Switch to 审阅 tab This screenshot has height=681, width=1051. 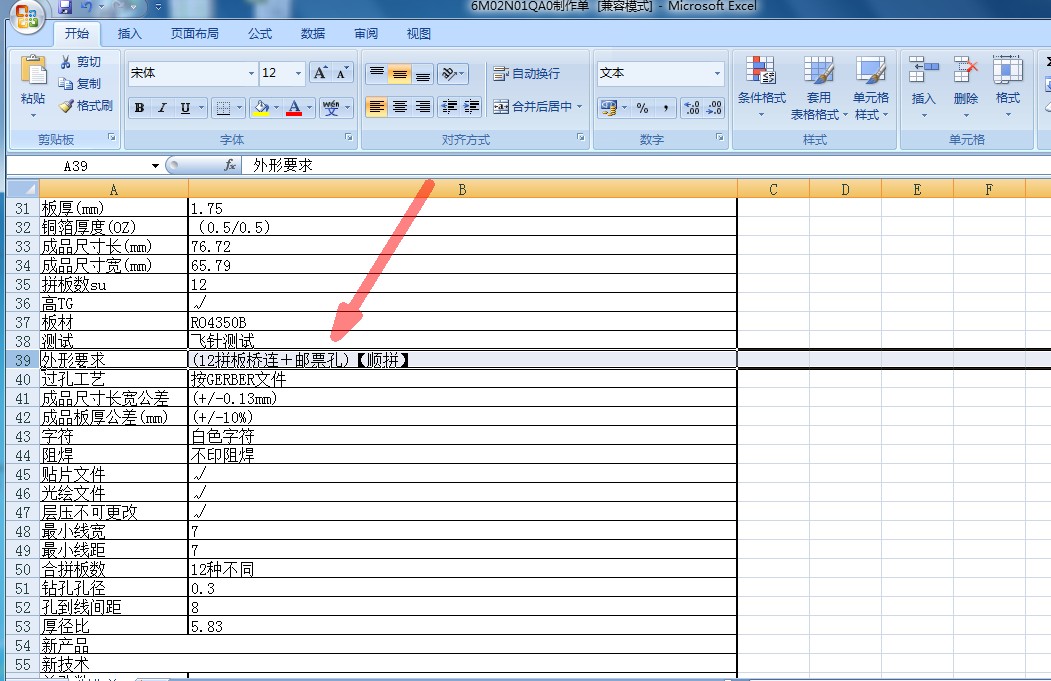point(366,34)
